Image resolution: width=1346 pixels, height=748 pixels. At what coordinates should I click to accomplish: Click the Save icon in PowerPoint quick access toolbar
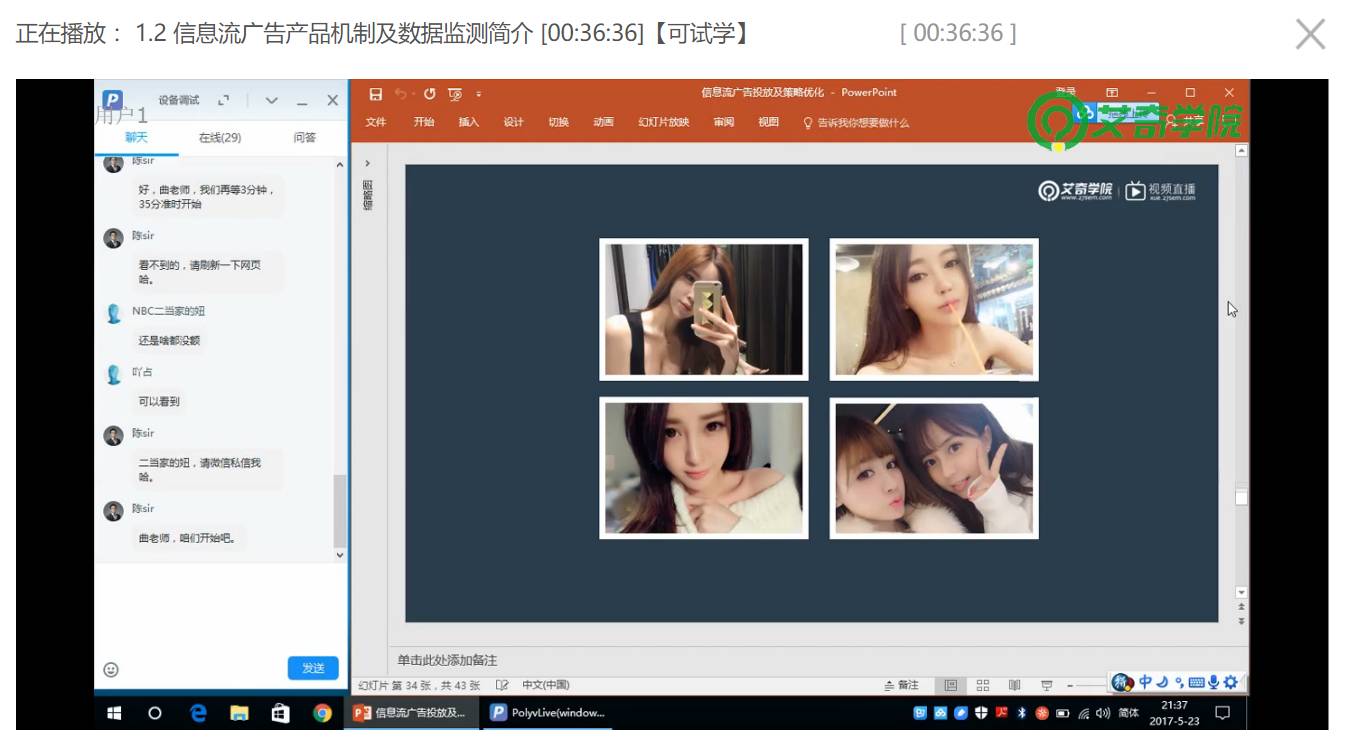tap(376, 94)
